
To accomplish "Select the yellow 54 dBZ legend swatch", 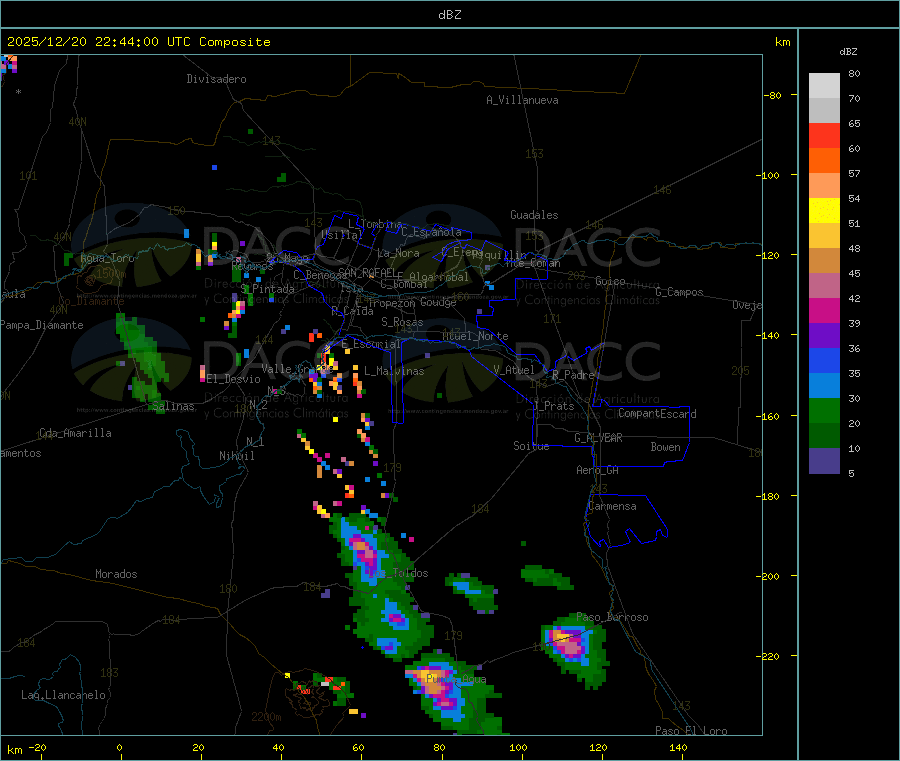I will 824,211.
